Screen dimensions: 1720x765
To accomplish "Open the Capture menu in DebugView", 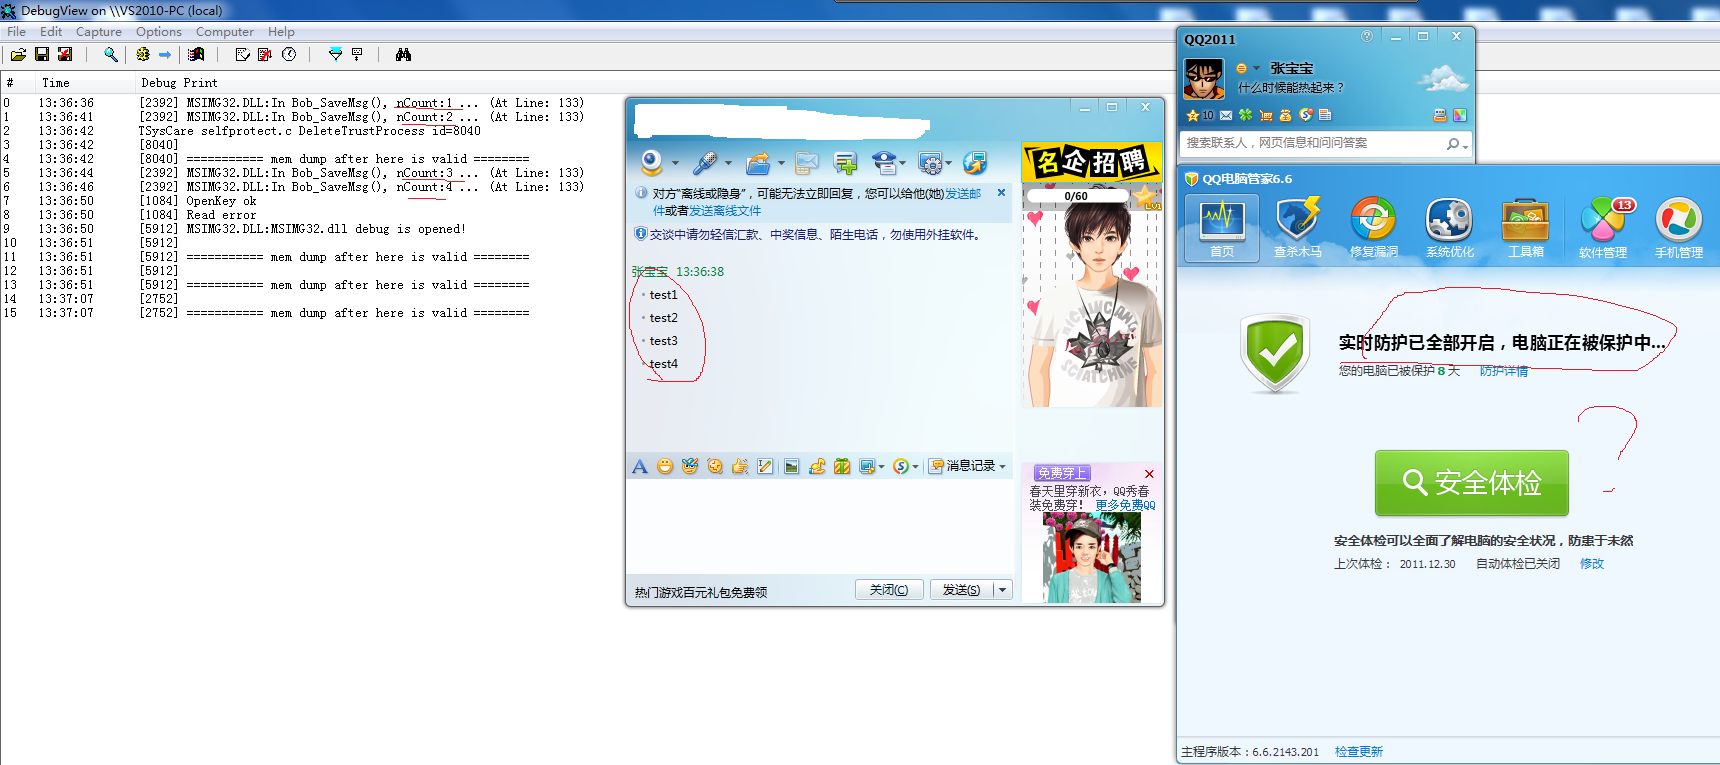I will tap(99, 32).
